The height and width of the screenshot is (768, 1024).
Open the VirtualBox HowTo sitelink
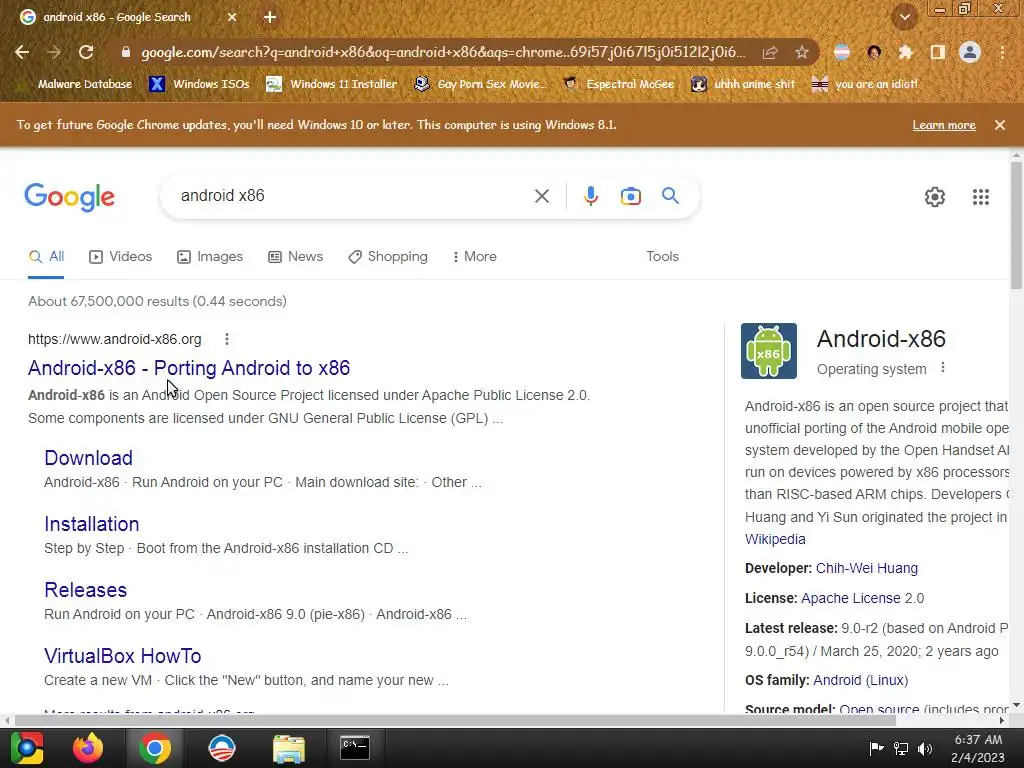[123, 656]
